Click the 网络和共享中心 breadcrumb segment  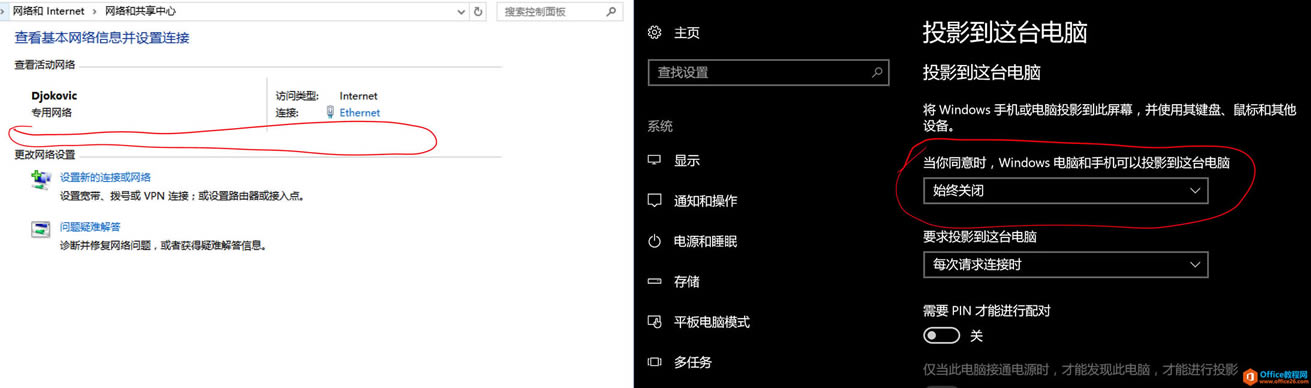[x=141, y=11]
